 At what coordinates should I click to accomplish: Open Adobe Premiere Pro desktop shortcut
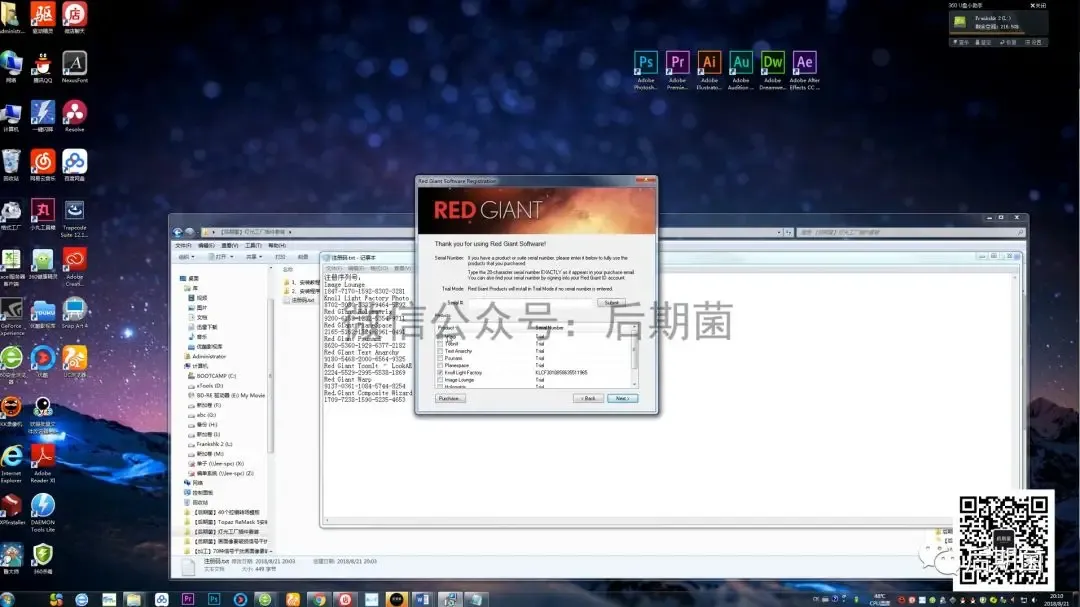(x=677, y=69)
